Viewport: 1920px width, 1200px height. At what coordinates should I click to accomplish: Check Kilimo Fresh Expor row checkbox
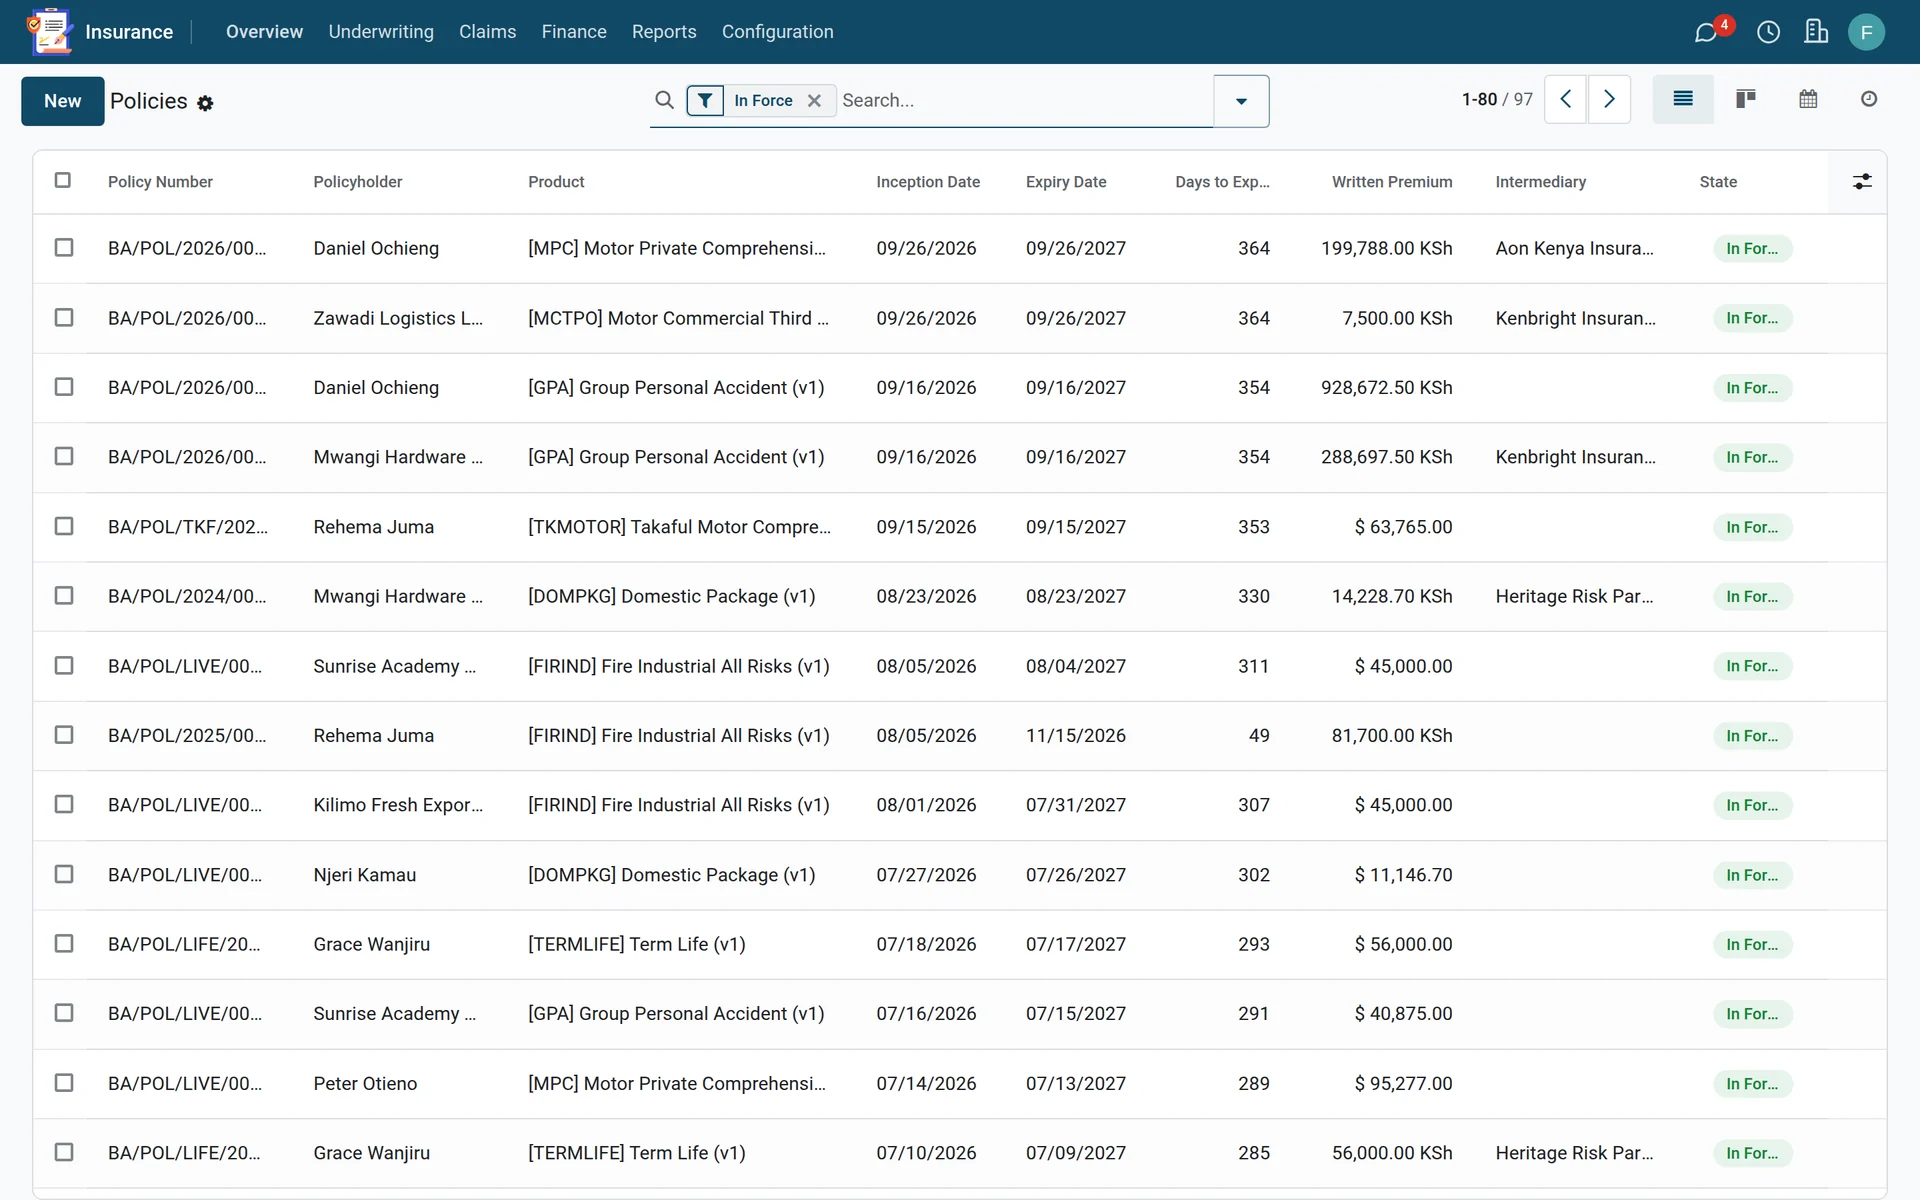64,804
